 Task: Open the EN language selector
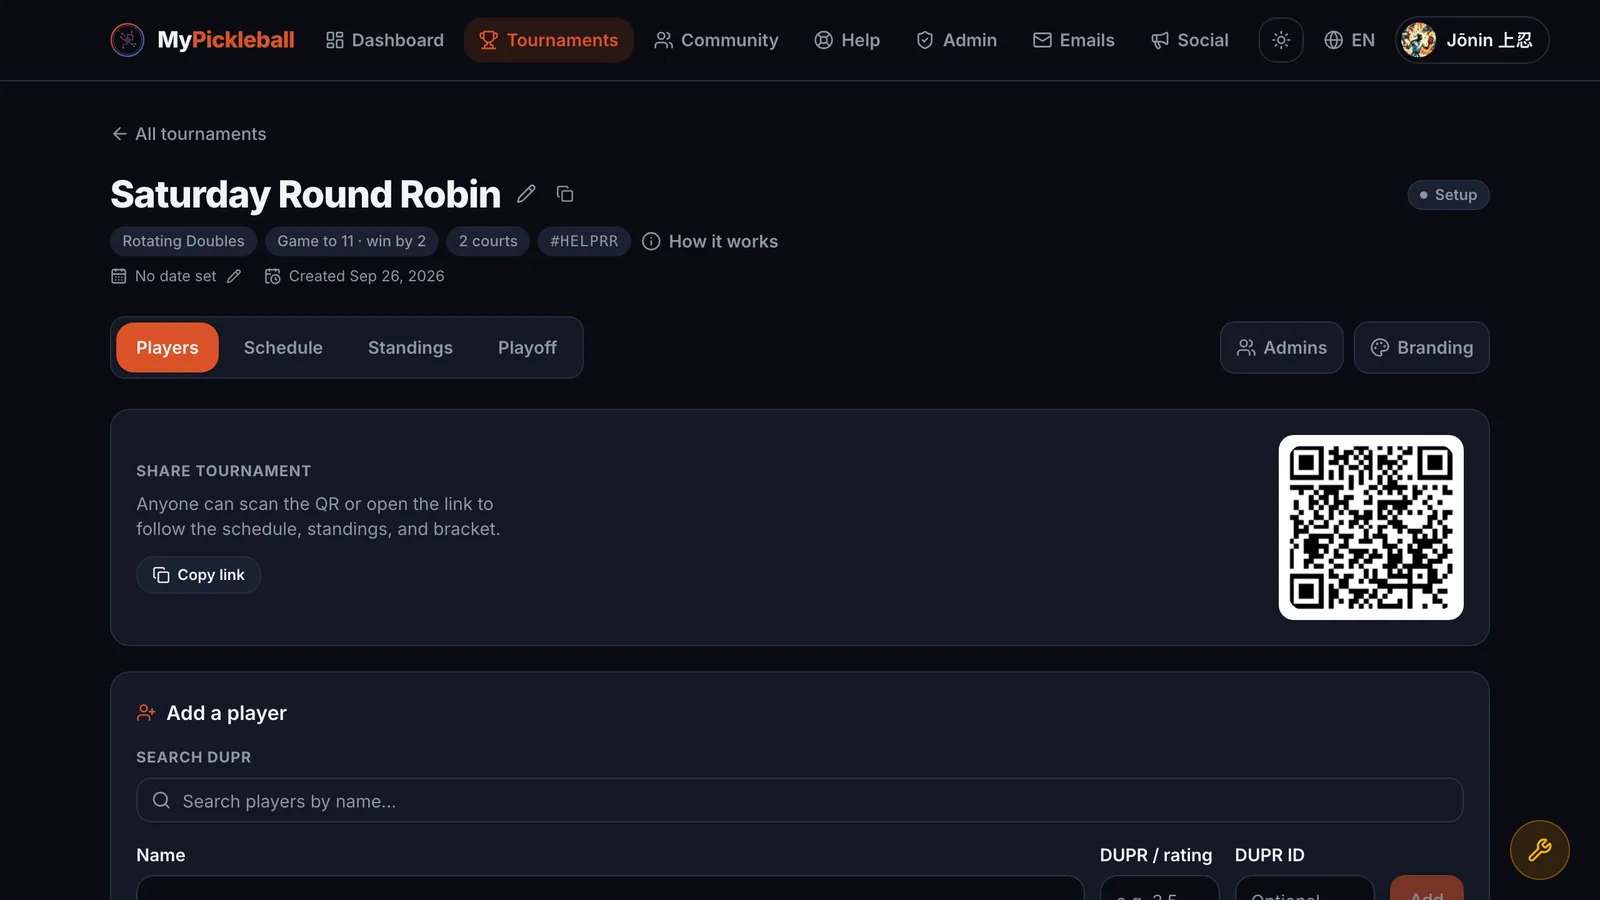(x=1349, y=40)
